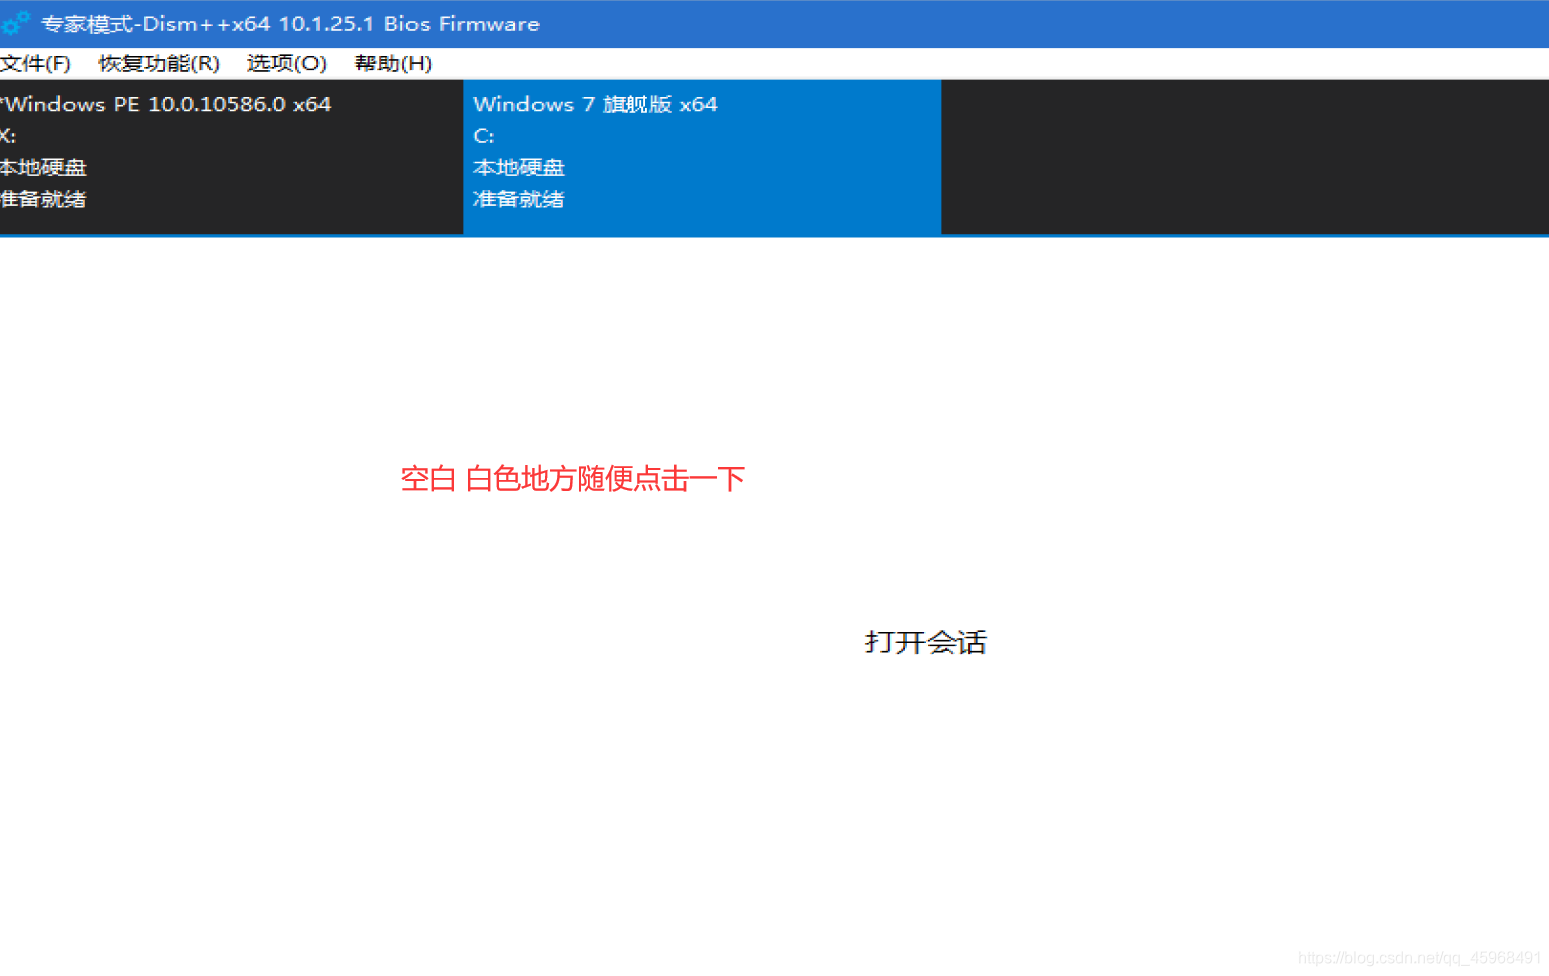Click the 准备就绪 status under Windows 7 旗舰版

tap(518, 199)
